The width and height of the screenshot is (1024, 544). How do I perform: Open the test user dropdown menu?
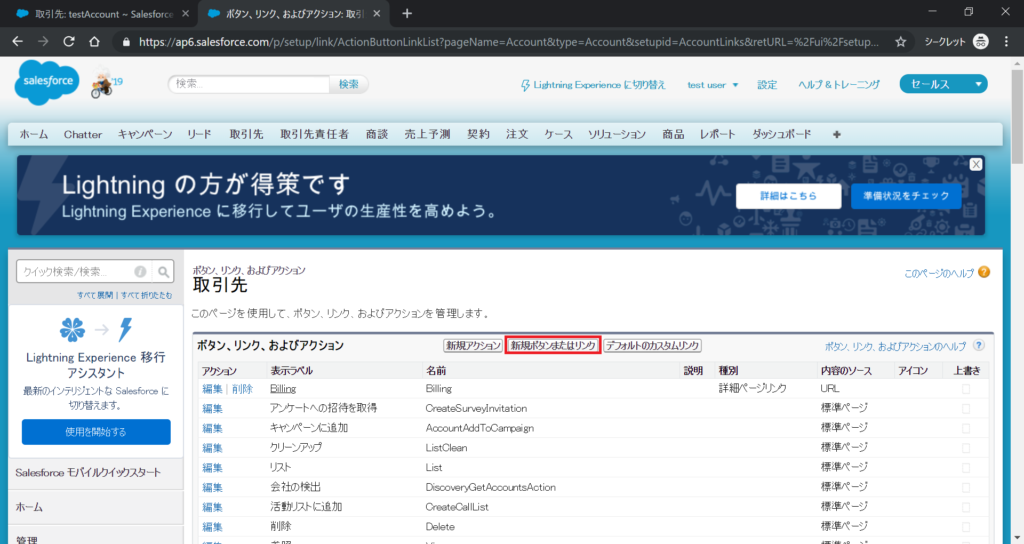pyautogui.click(x=713, y=85)
